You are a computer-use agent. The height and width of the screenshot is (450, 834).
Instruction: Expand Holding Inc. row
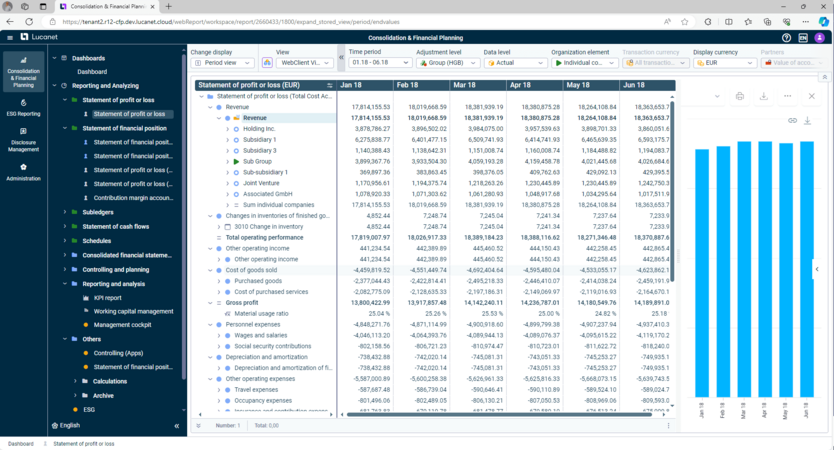pos(228,129)
